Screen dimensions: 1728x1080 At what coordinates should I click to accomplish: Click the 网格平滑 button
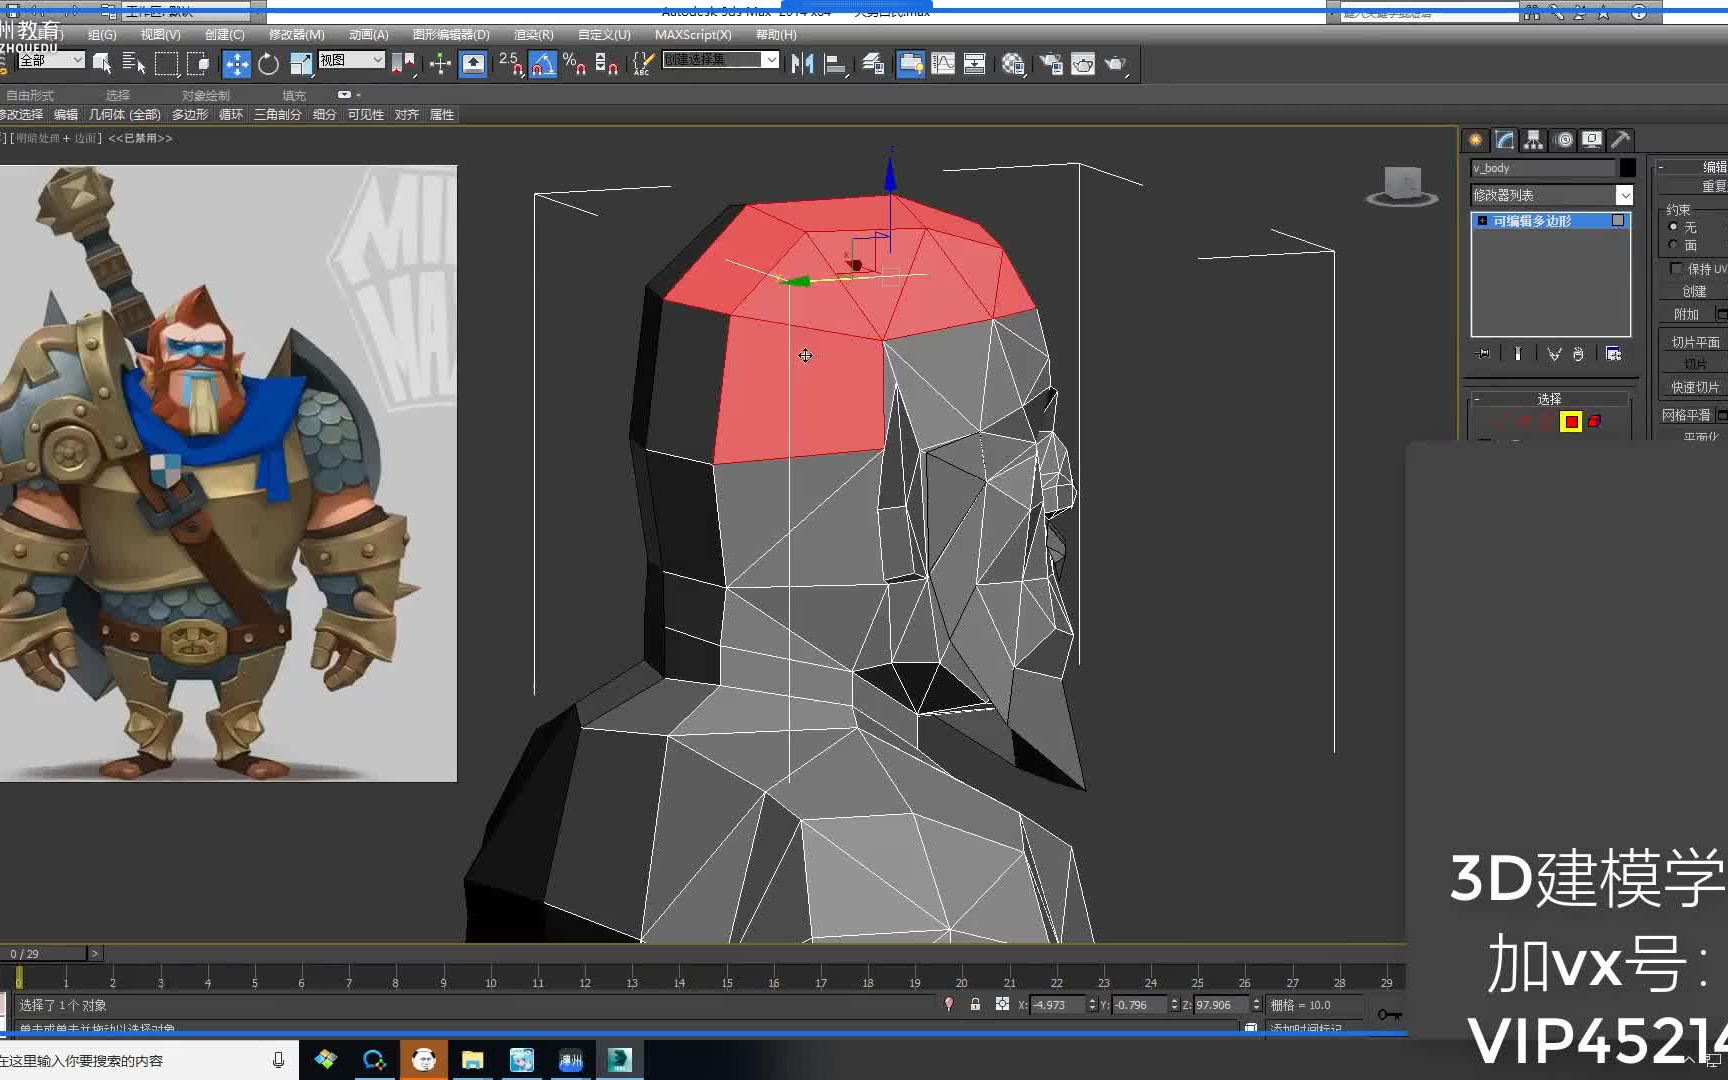coord(1685,415)
